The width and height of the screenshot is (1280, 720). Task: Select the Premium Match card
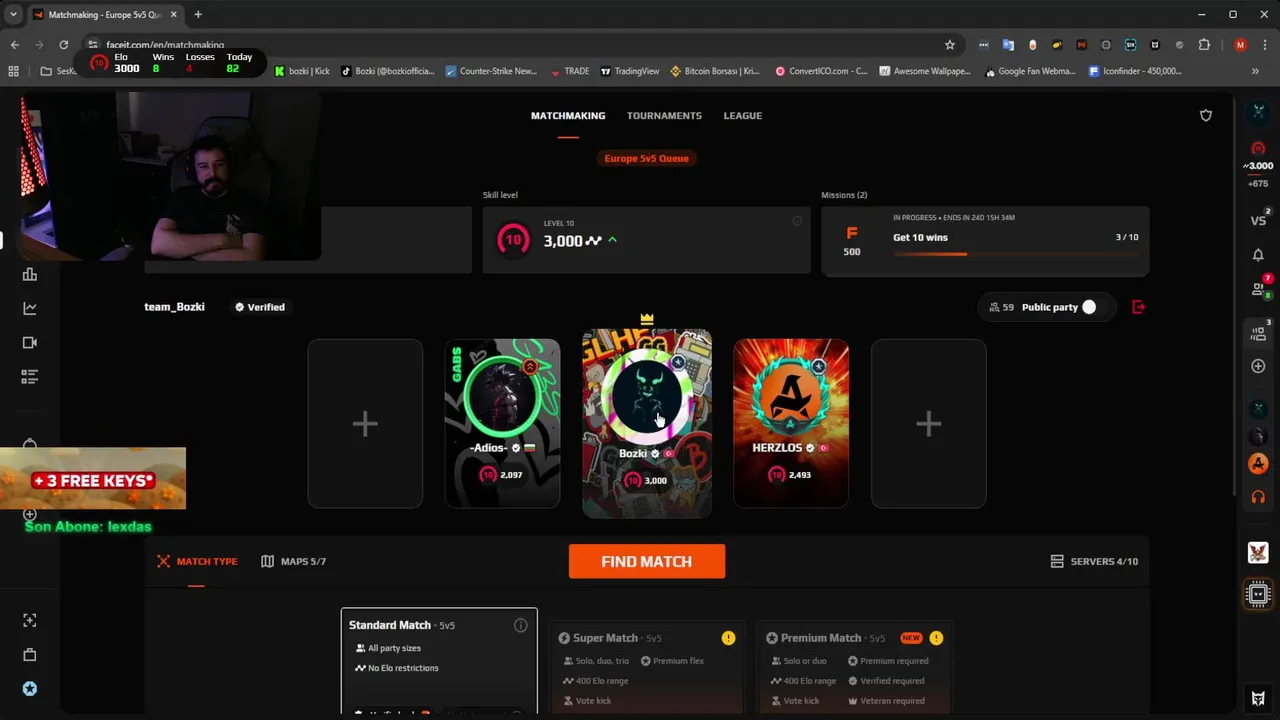click(855, 668)
